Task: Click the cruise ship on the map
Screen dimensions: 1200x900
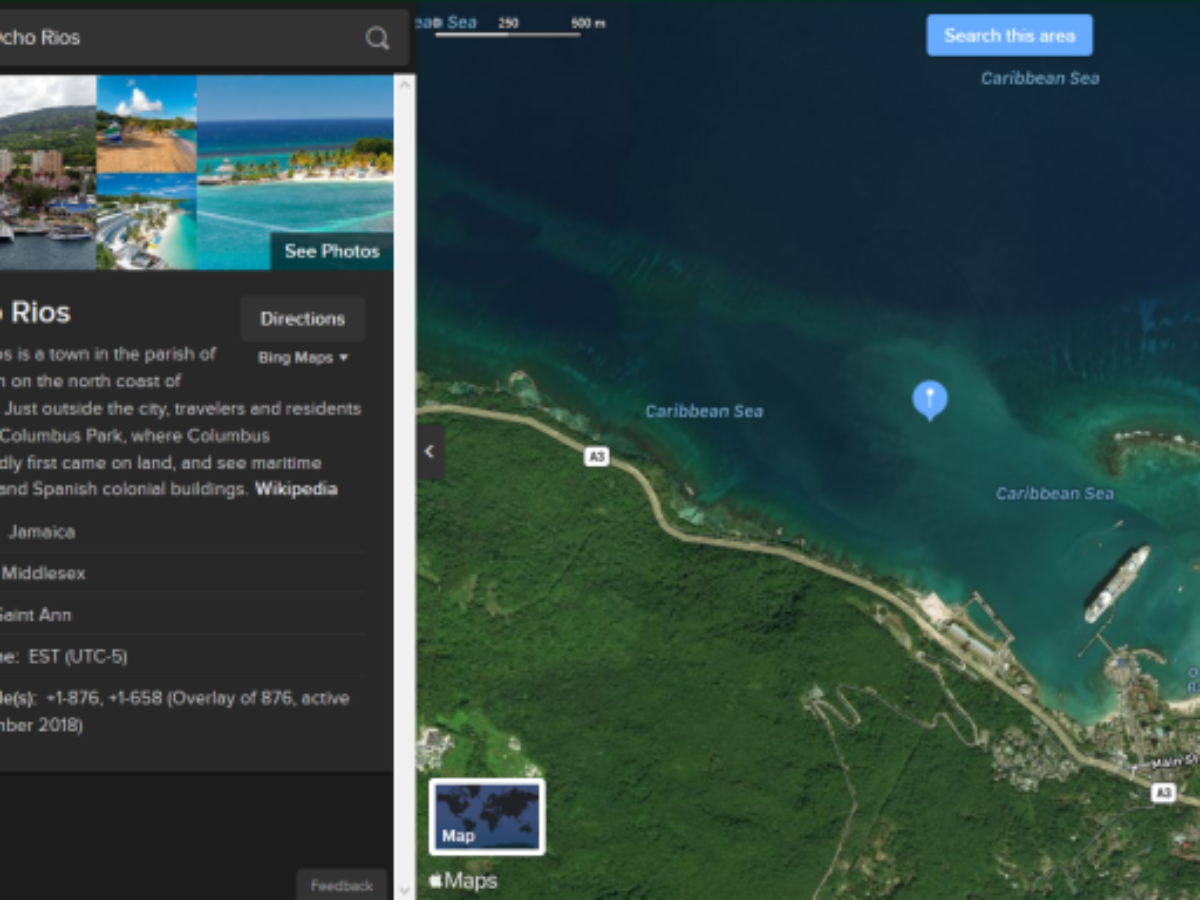Action: click(1117, 584)
